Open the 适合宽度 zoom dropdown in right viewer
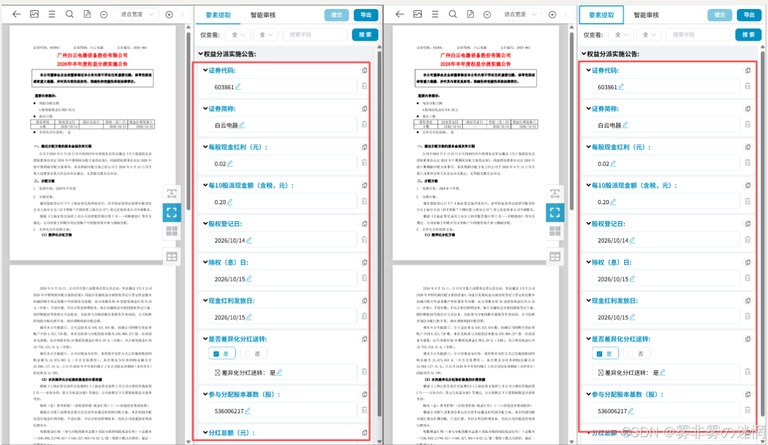 click(x=520, y=15)
